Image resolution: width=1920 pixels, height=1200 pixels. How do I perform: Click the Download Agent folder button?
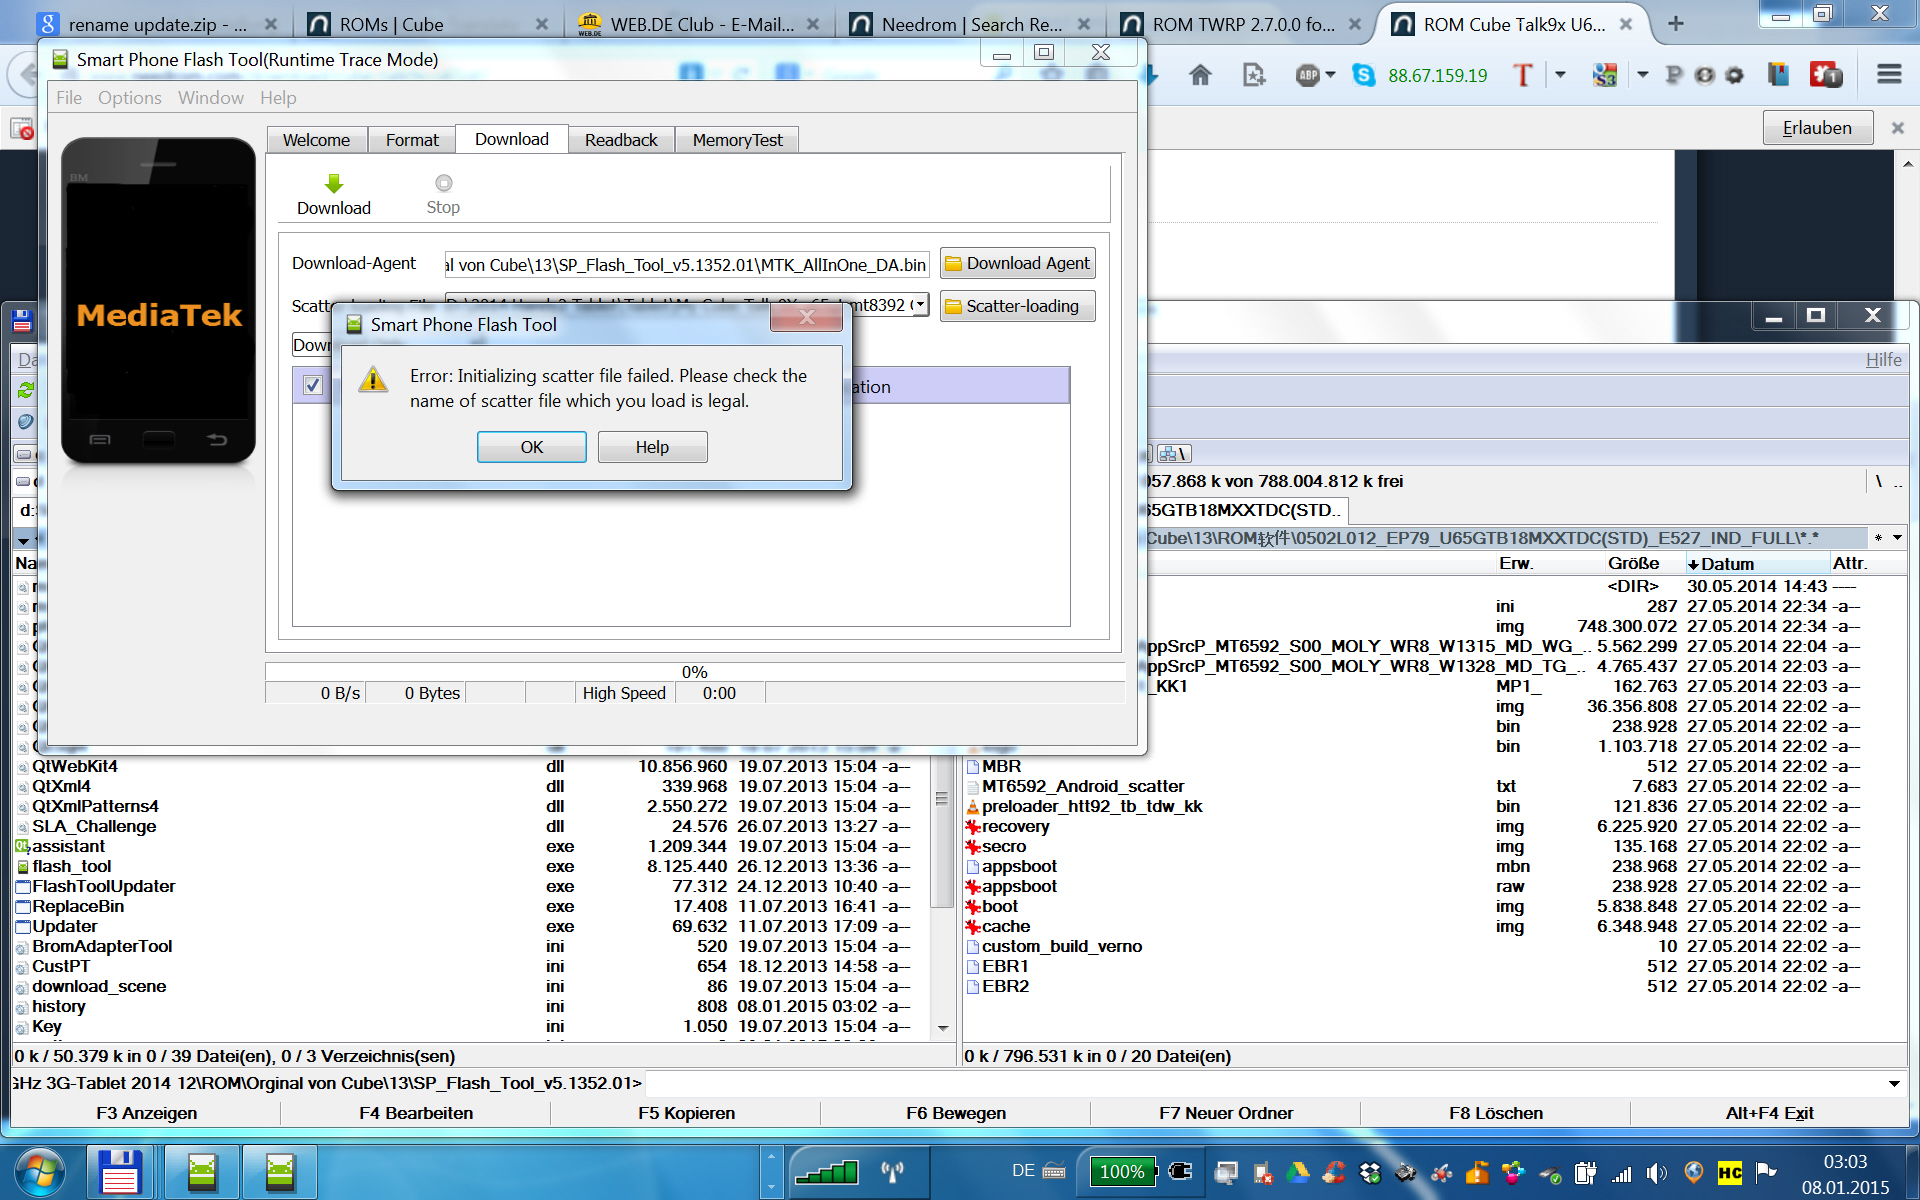coord(1017,263)
